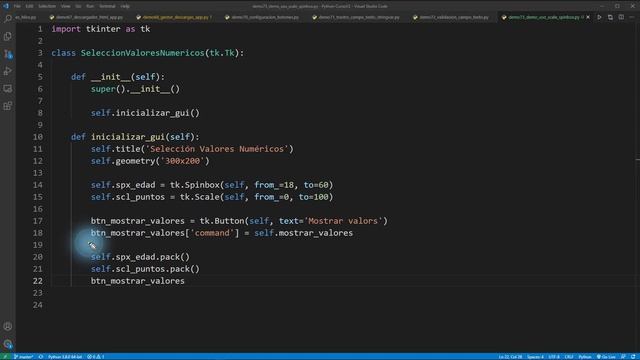
Task: Click 'tk.Scale' on line 15
Action: (x=200, y=197)
